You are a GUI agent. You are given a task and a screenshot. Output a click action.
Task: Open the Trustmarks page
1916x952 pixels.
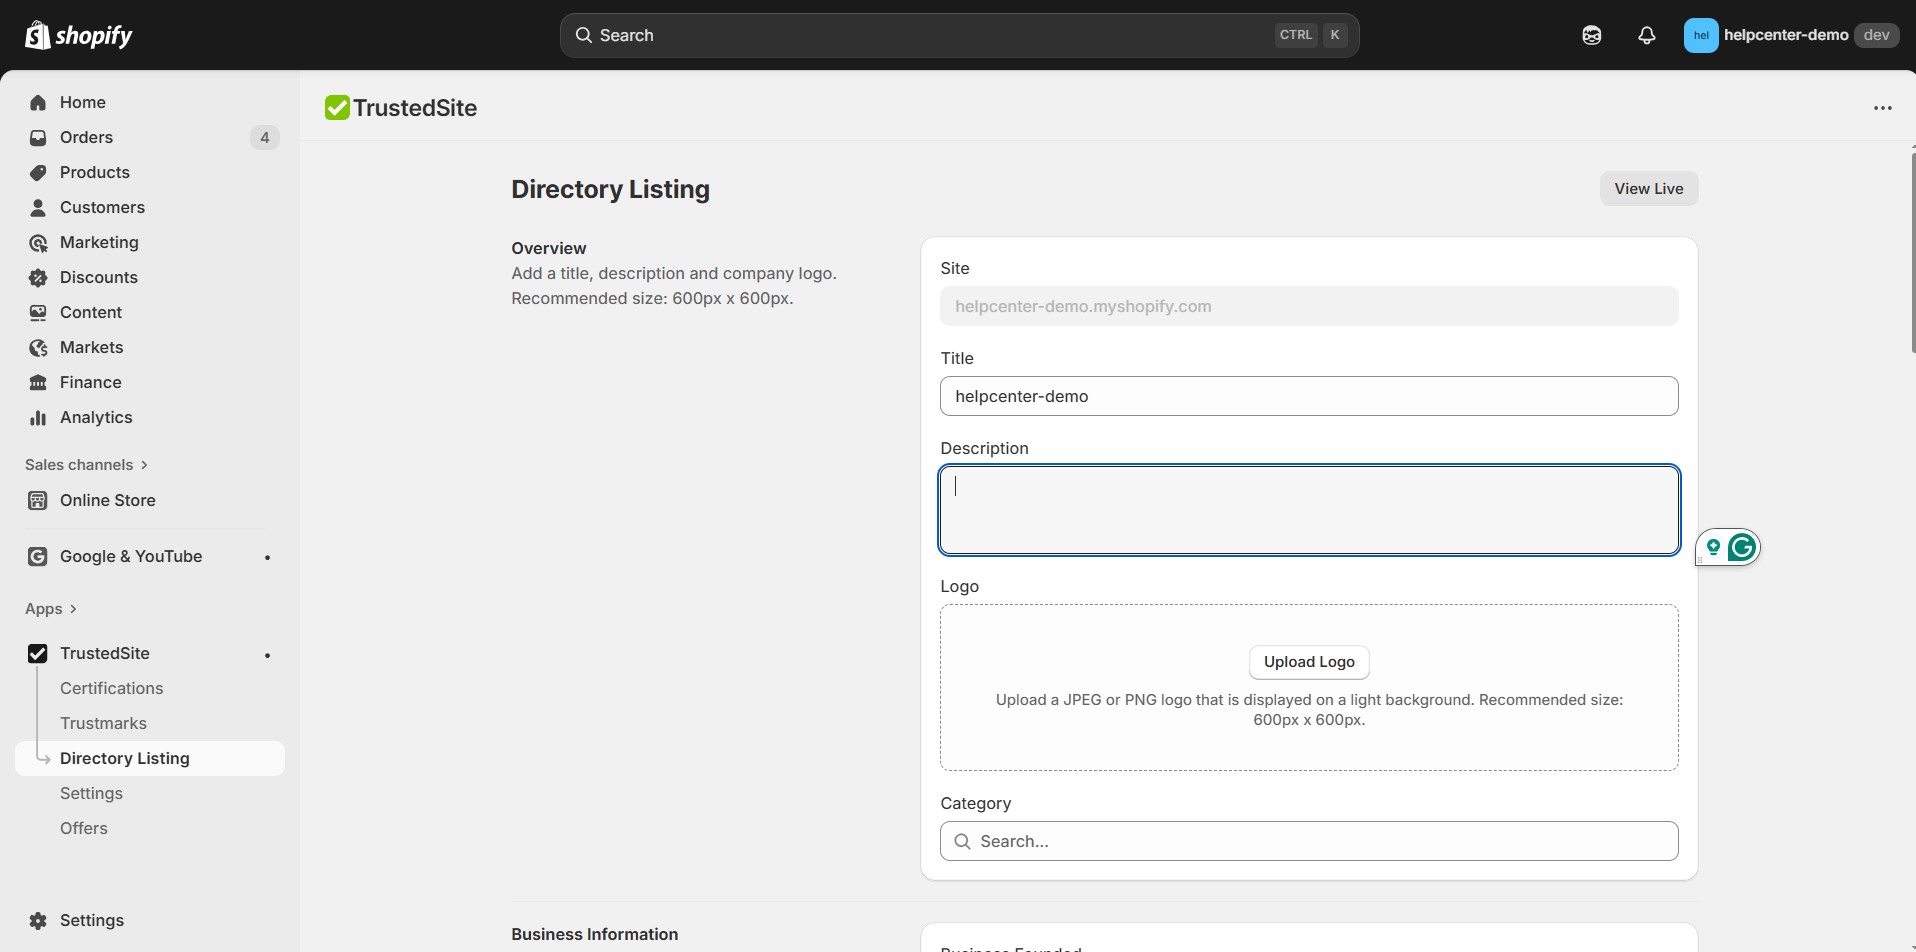[104, 722]
